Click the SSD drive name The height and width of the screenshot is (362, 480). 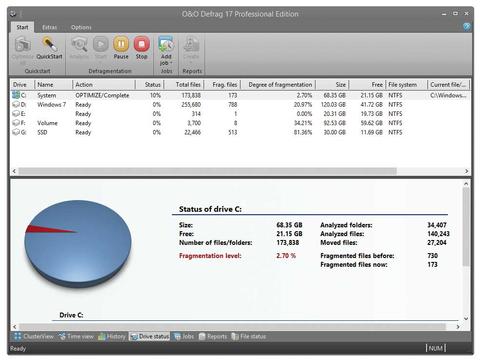42,133
